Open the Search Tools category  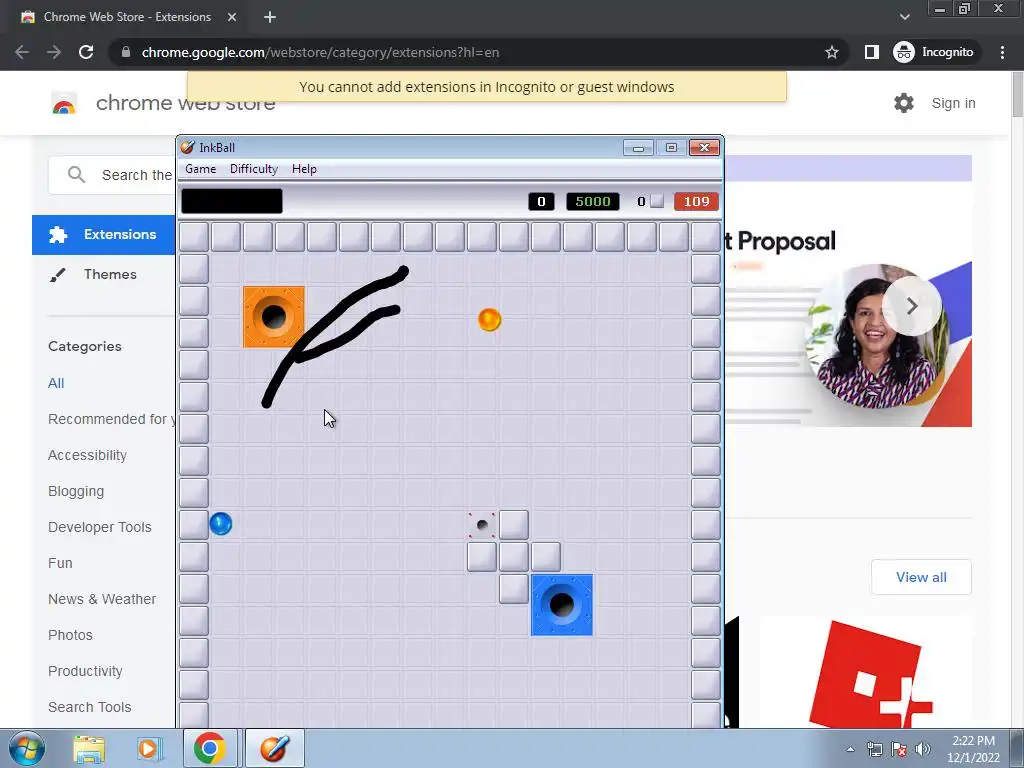pos(89,707)
